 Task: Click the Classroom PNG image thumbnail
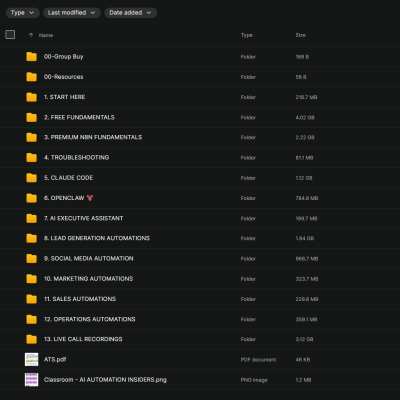(31, 380)
